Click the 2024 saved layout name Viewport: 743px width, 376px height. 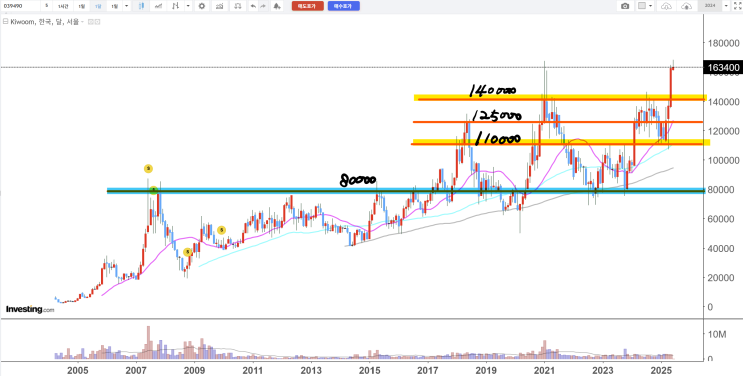[709, 6]
